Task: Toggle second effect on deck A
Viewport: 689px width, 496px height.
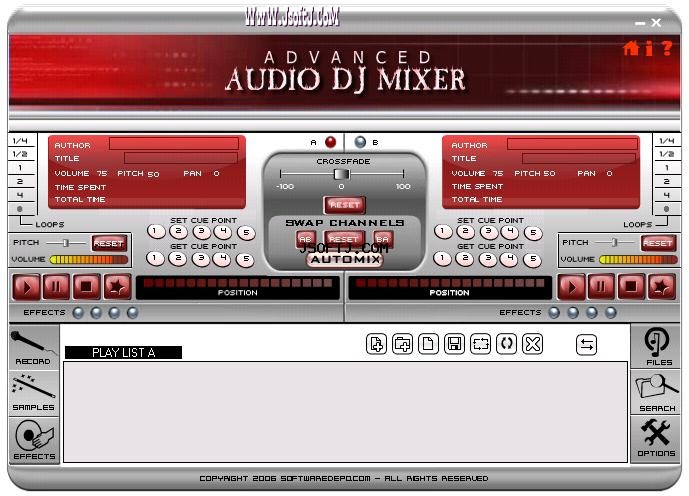Action: coord(96,312)
